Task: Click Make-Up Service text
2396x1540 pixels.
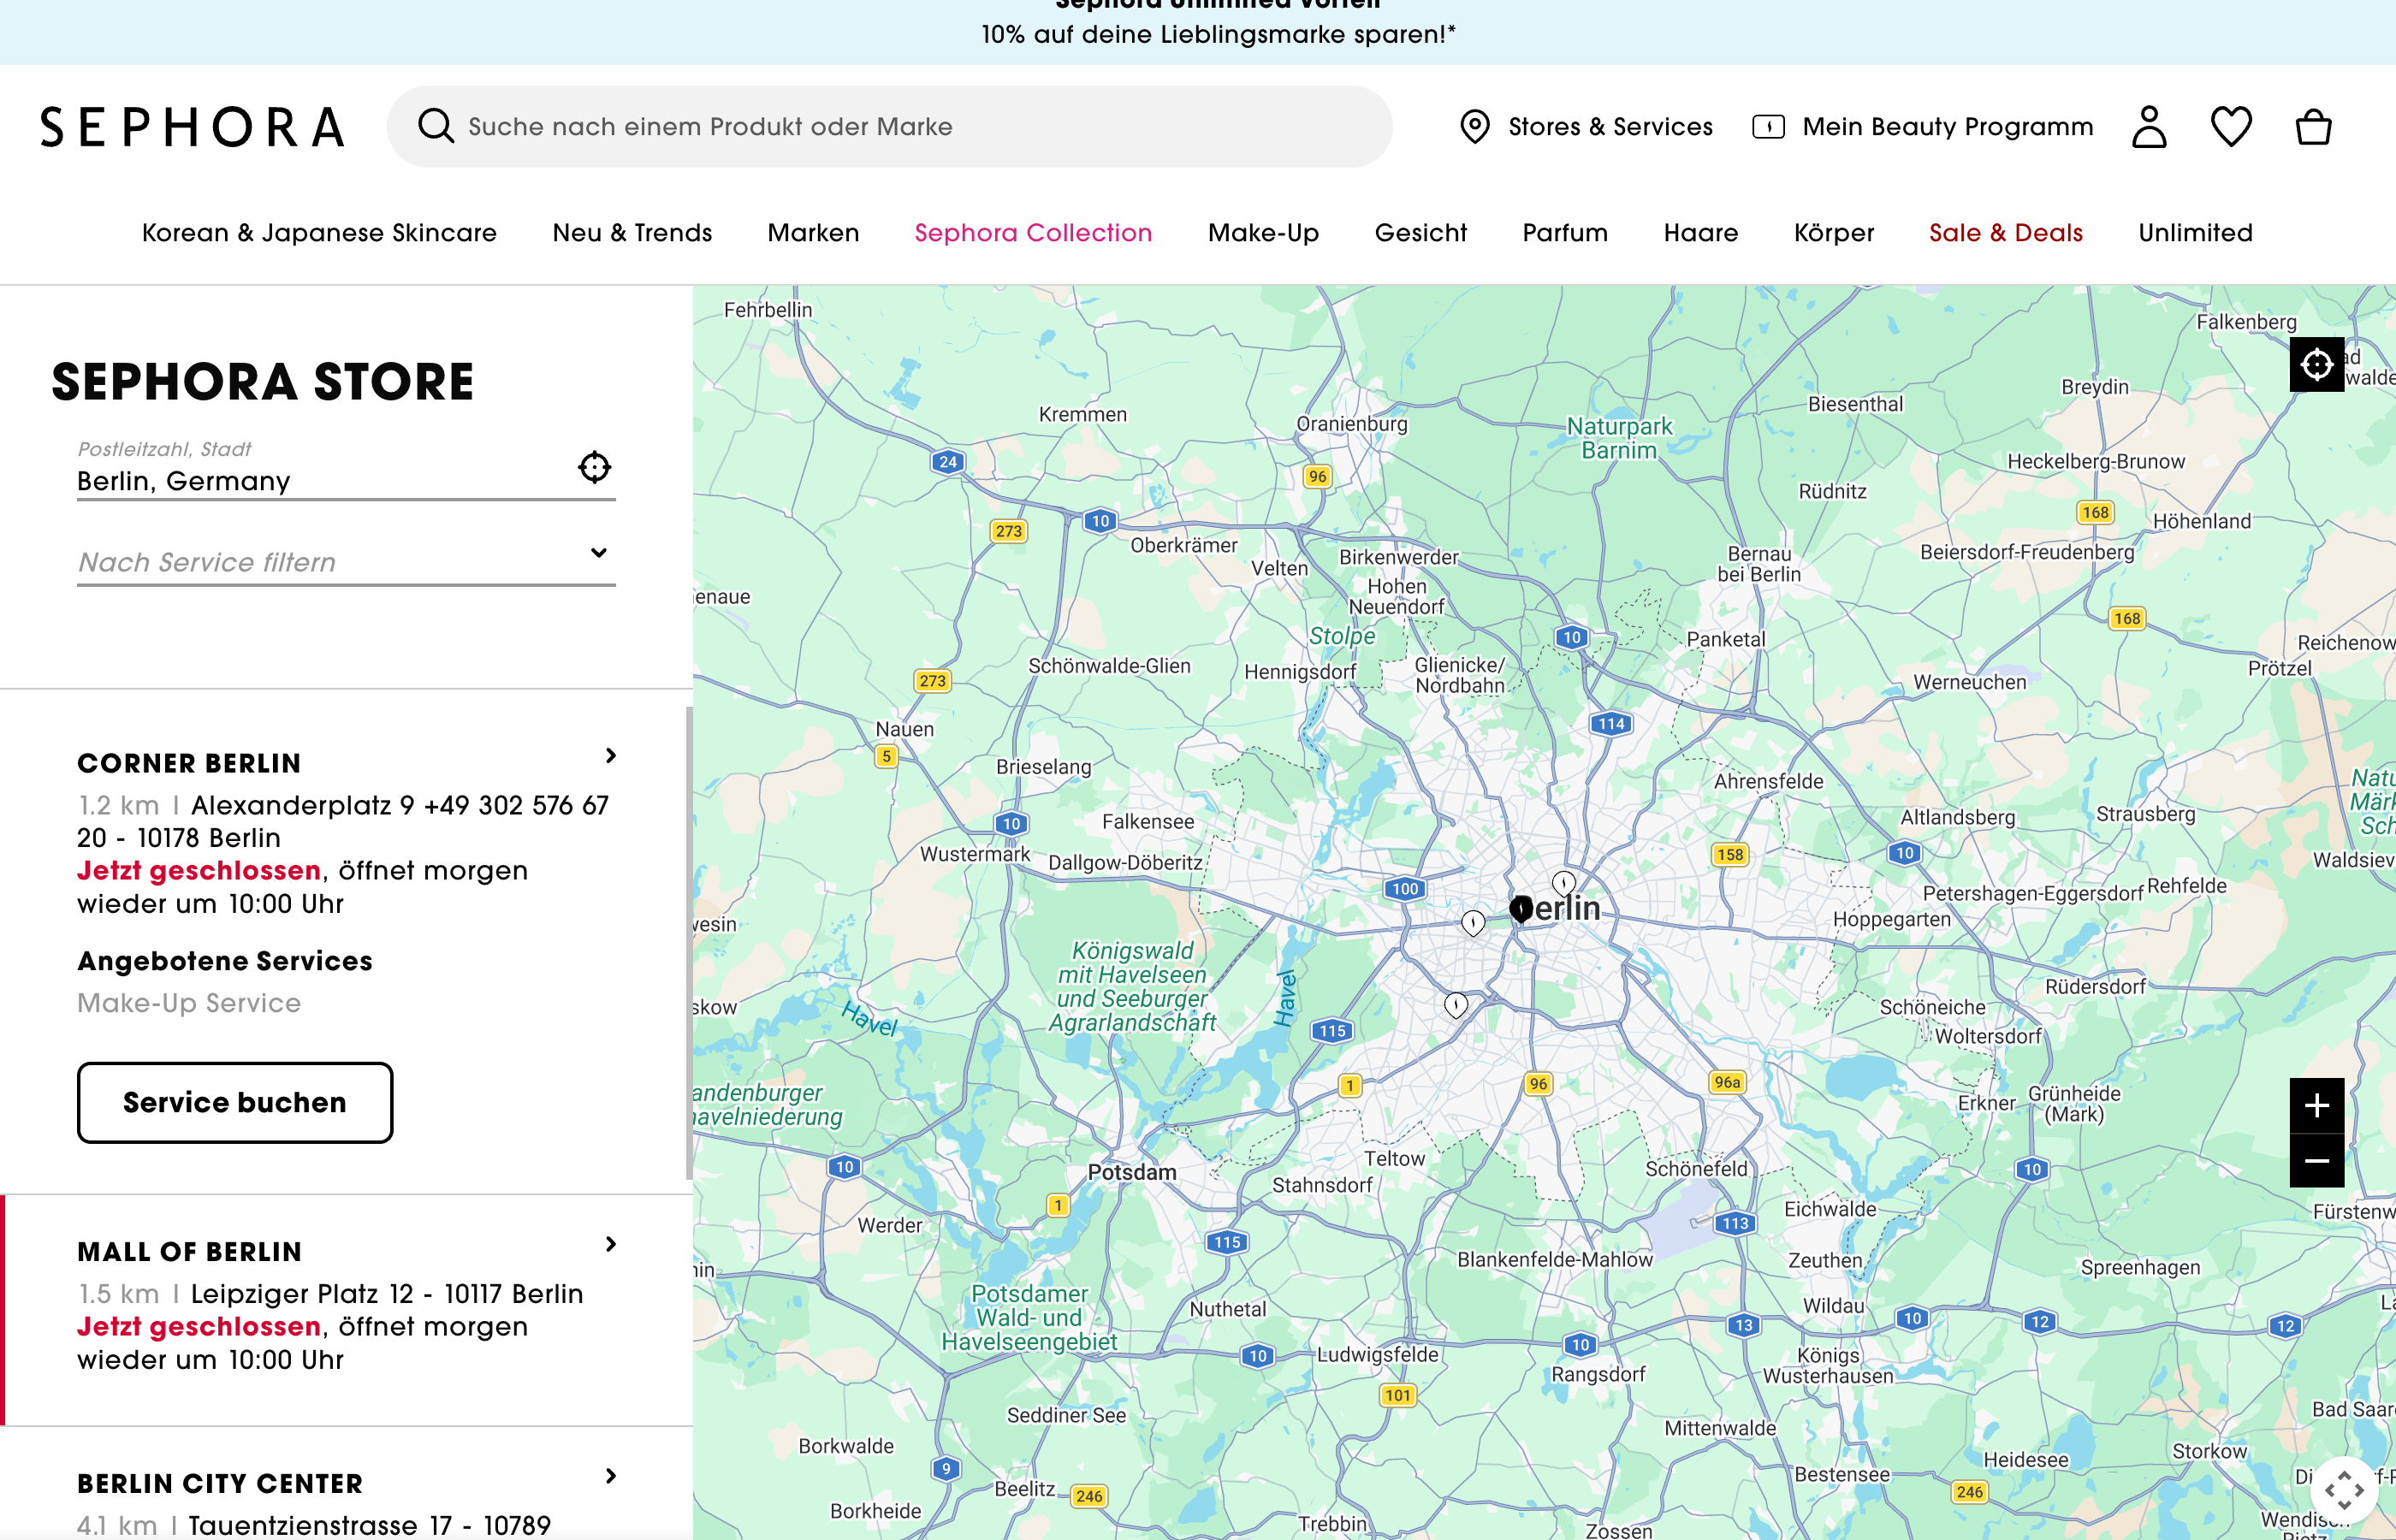Action: pyautogui.click(x=189, y=1003)
